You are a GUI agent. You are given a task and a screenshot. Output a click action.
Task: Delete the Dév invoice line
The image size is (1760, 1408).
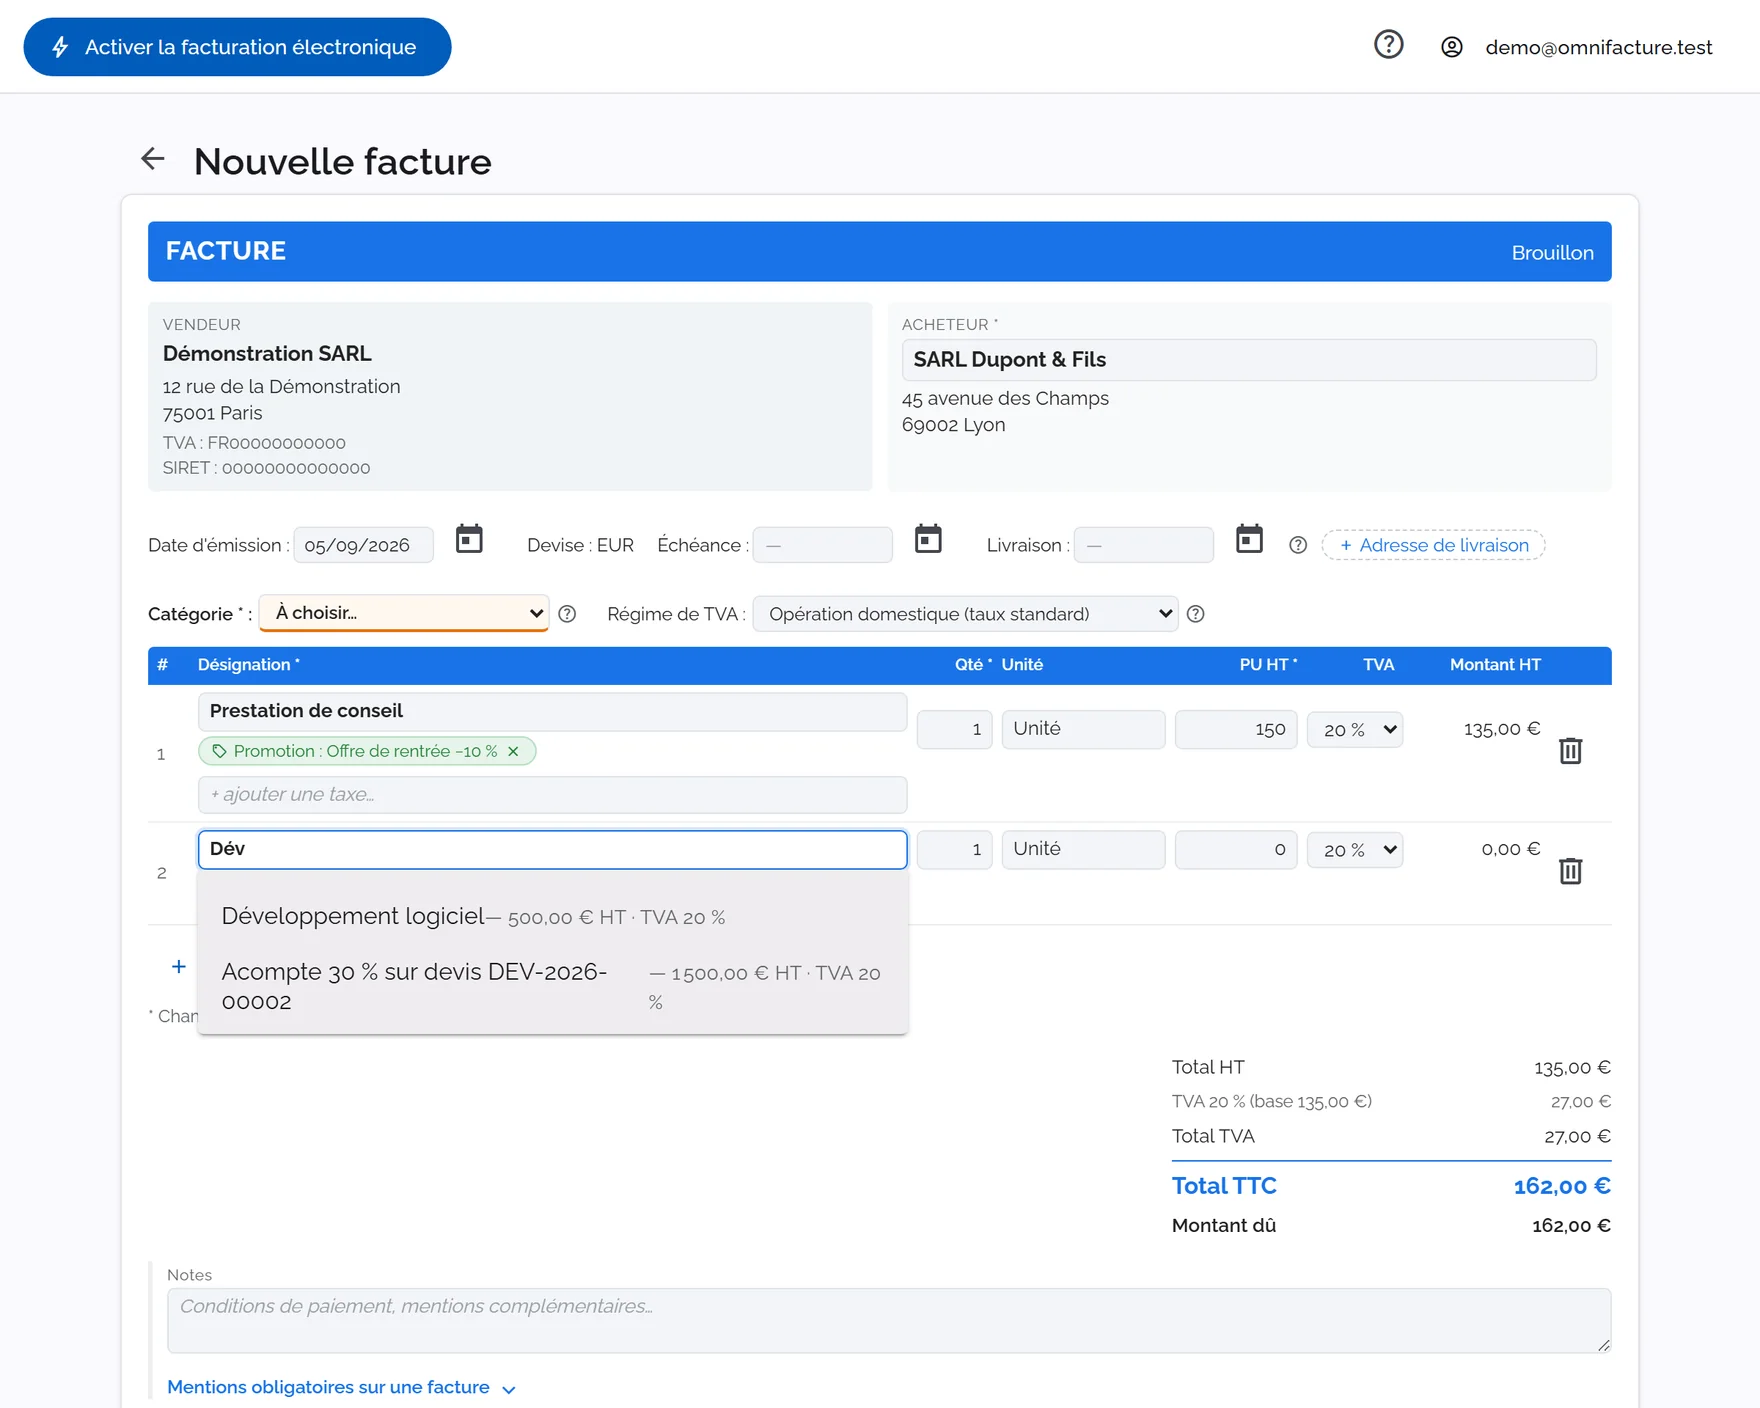[1570, 871]
